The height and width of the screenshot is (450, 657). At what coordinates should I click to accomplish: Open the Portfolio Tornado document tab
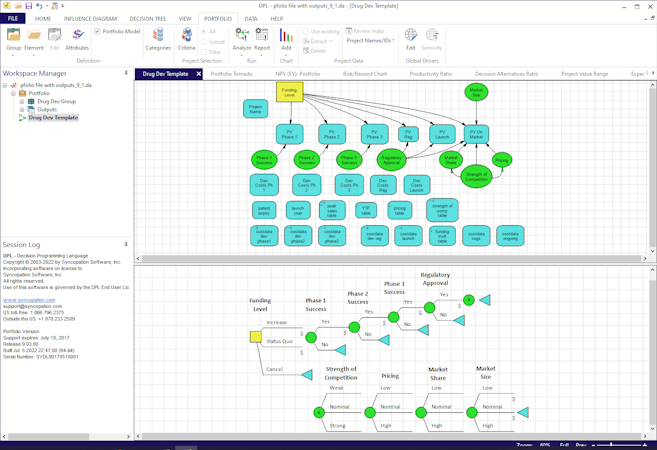click(232, 74)
